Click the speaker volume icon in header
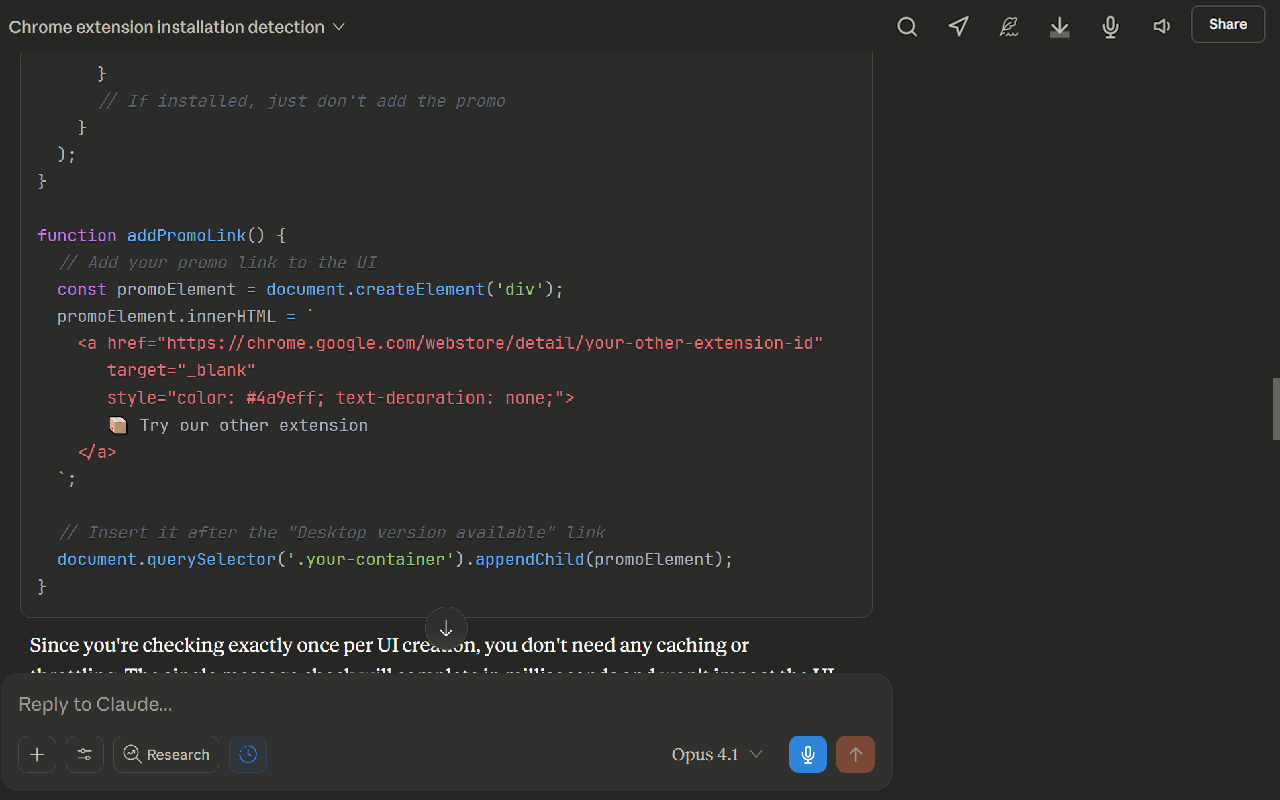Viewport: 1280px width, 800px height. [x=1161, y=27]
